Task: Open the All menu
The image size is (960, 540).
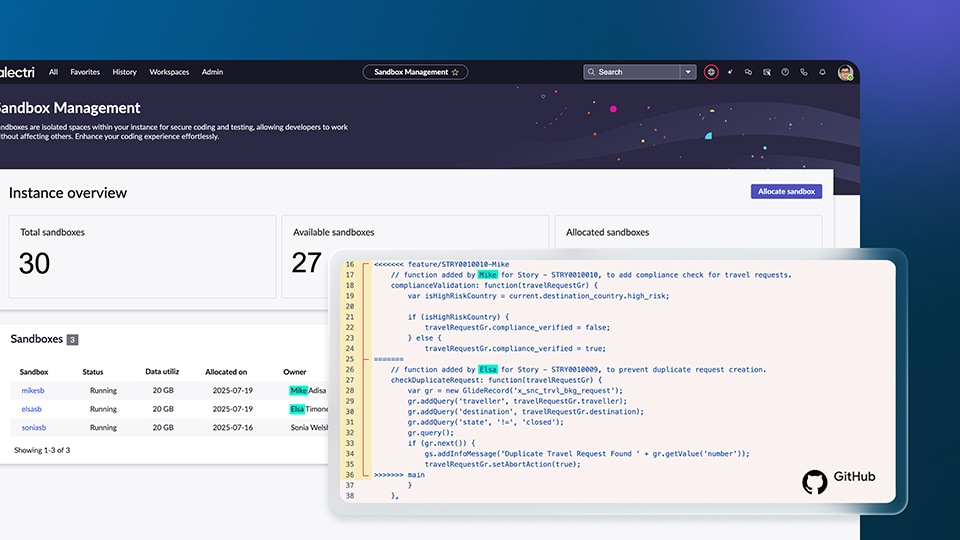Action: tap(53, 72)
